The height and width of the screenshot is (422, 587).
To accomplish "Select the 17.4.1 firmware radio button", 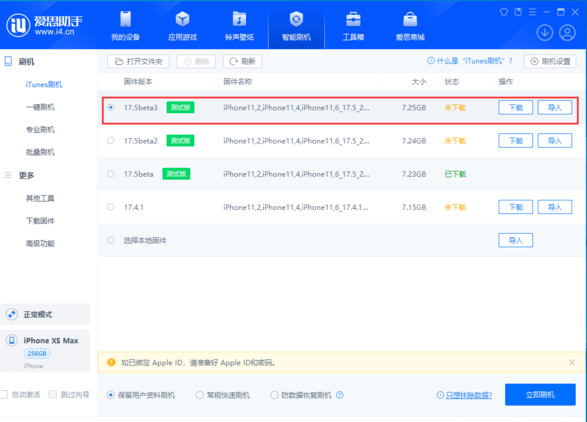I will [111, 207].
